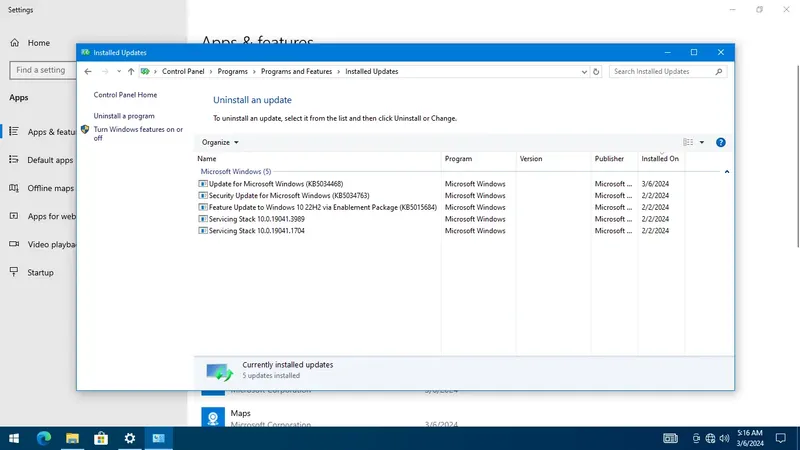The image size is (800, 450).
Task: Click the Control Panel icon in the address bar
Action: click(145, 71)
